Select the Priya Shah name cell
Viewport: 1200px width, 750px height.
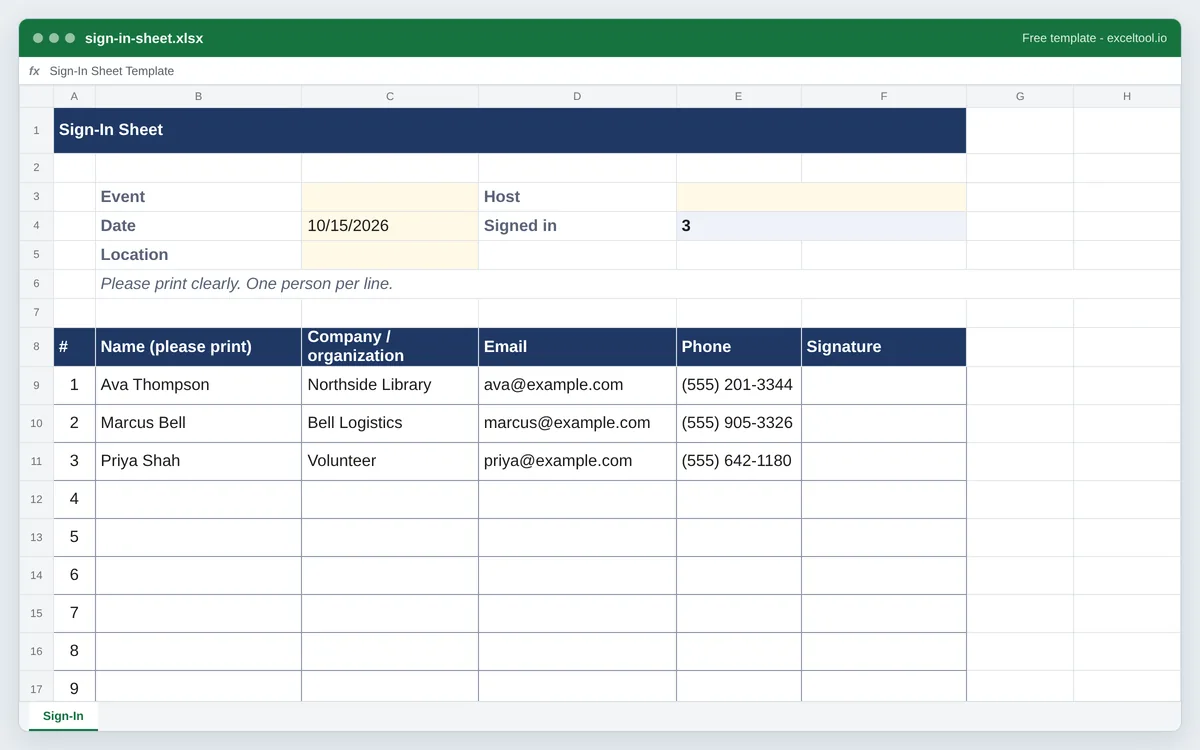(198, 461)
